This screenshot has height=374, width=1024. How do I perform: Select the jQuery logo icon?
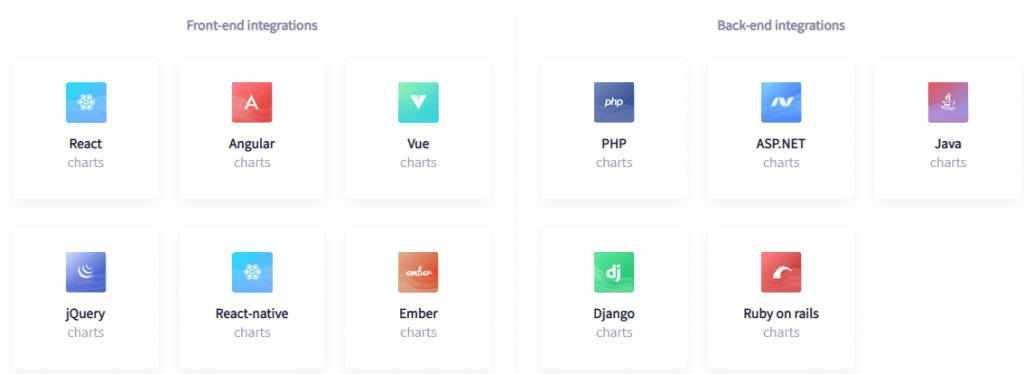pyautogui.click(x=86, y=272)
